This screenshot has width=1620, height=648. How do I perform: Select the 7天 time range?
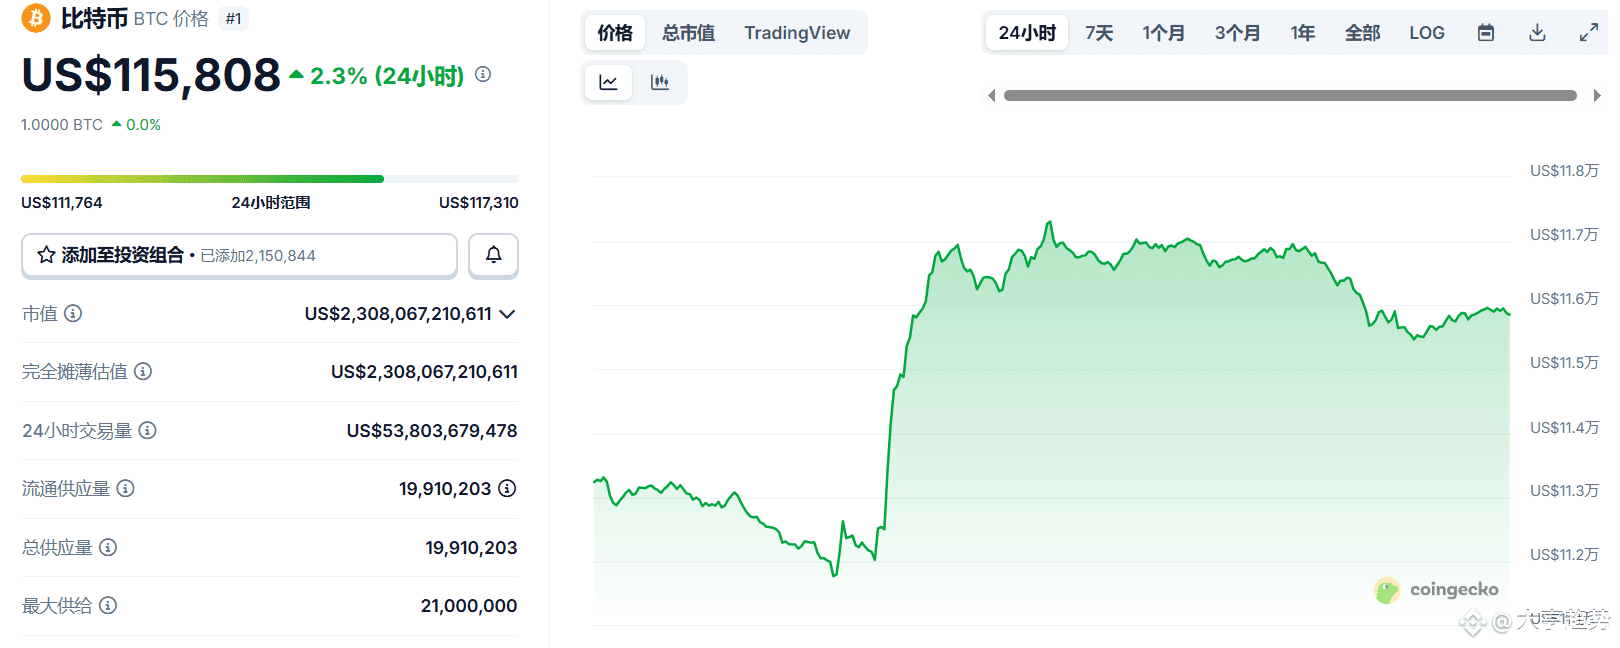pyautogui.click(x=1099, y=33)
